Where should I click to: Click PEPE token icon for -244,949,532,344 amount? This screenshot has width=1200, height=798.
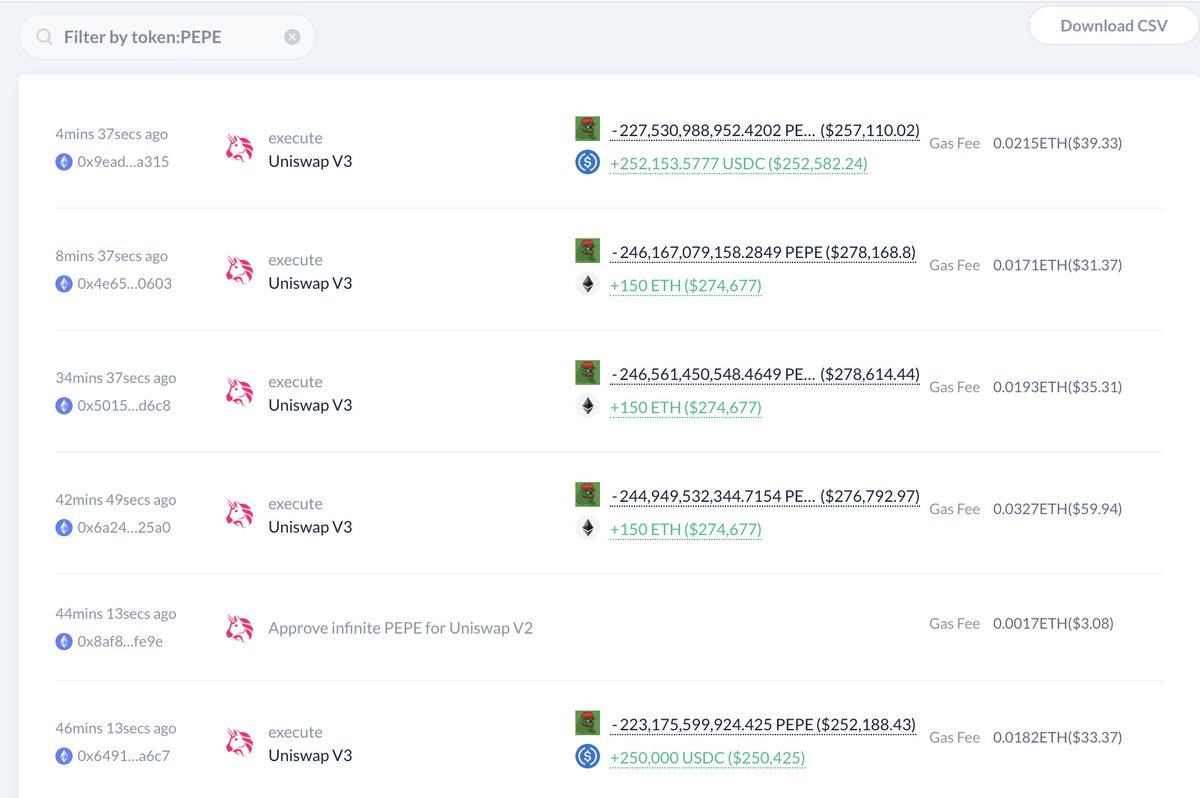point(587,494)
